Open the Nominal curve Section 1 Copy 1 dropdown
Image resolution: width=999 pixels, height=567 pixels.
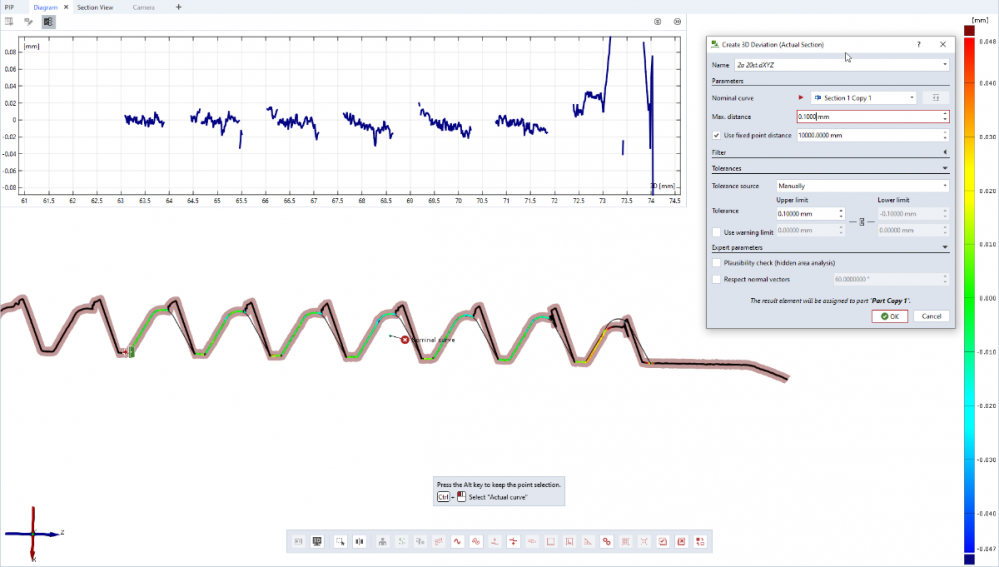coord(863,98)
